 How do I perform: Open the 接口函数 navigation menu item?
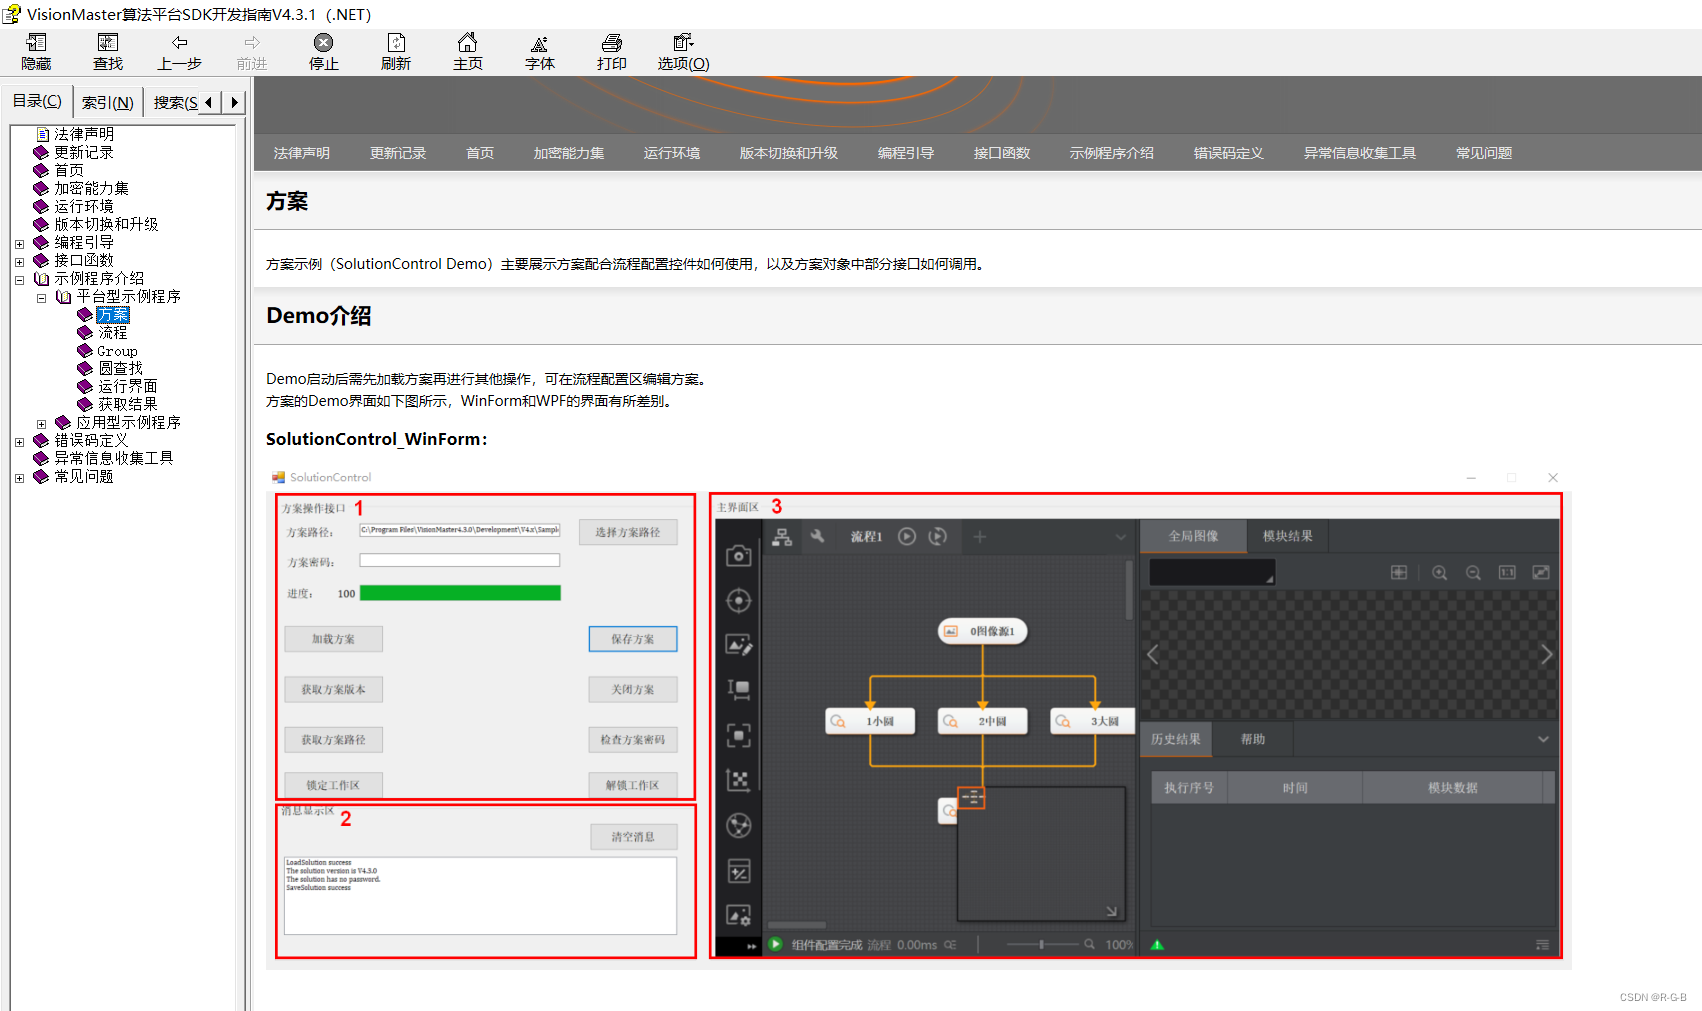tap(1001, 152)
